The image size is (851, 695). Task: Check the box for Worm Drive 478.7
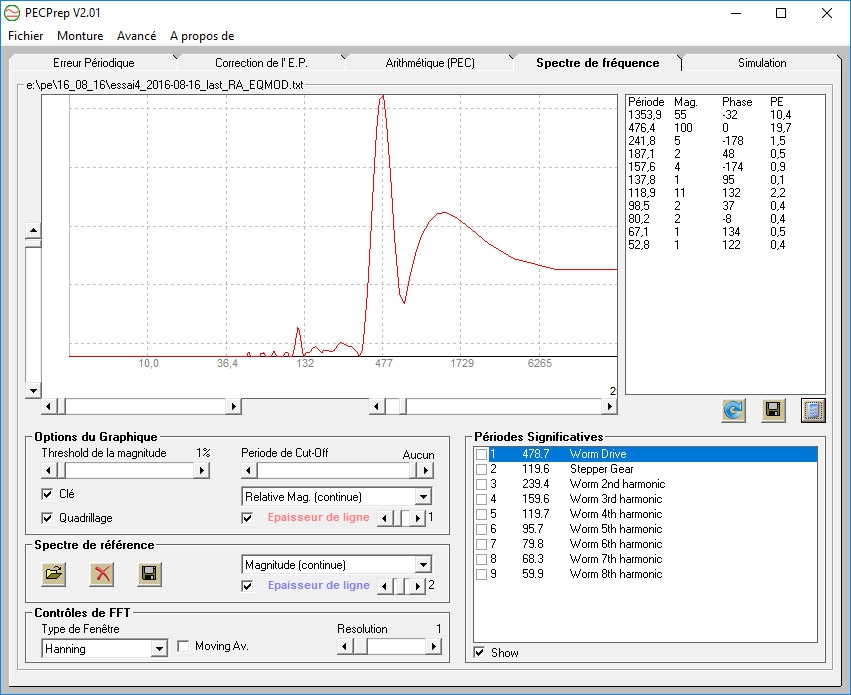click(x=481, y=454)
